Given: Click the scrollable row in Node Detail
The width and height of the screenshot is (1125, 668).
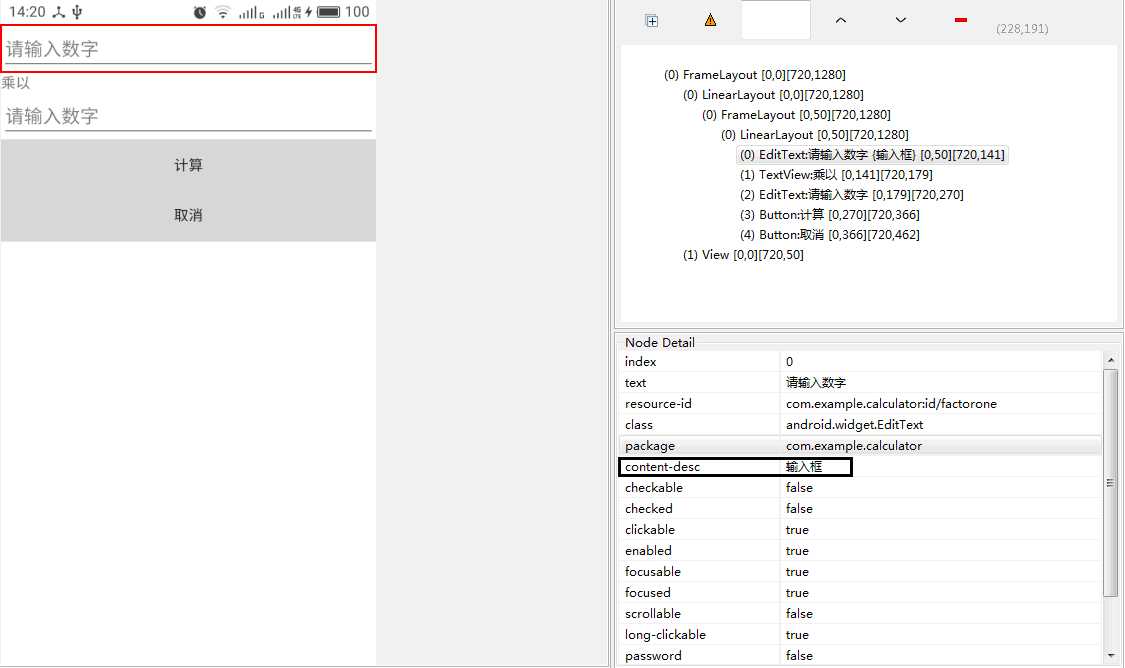Looking at the screenshot, I should pyautogui.click(x=860, y=613).
